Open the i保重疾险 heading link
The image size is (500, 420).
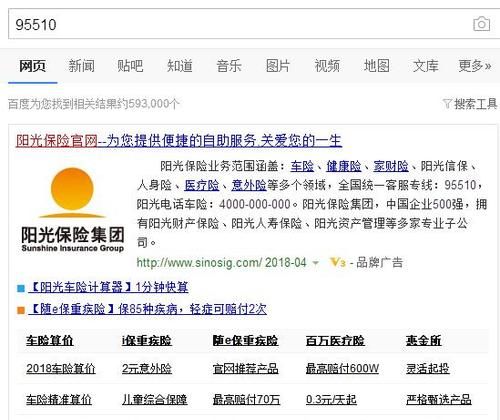(x=147, y=341)
